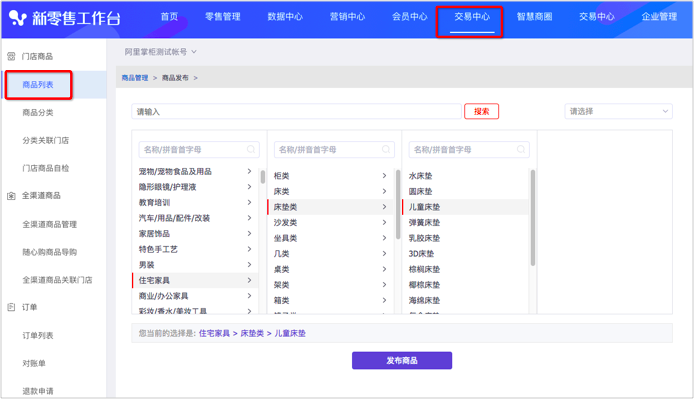Click the 订单 sidebar icon

[x=12, y=307]
